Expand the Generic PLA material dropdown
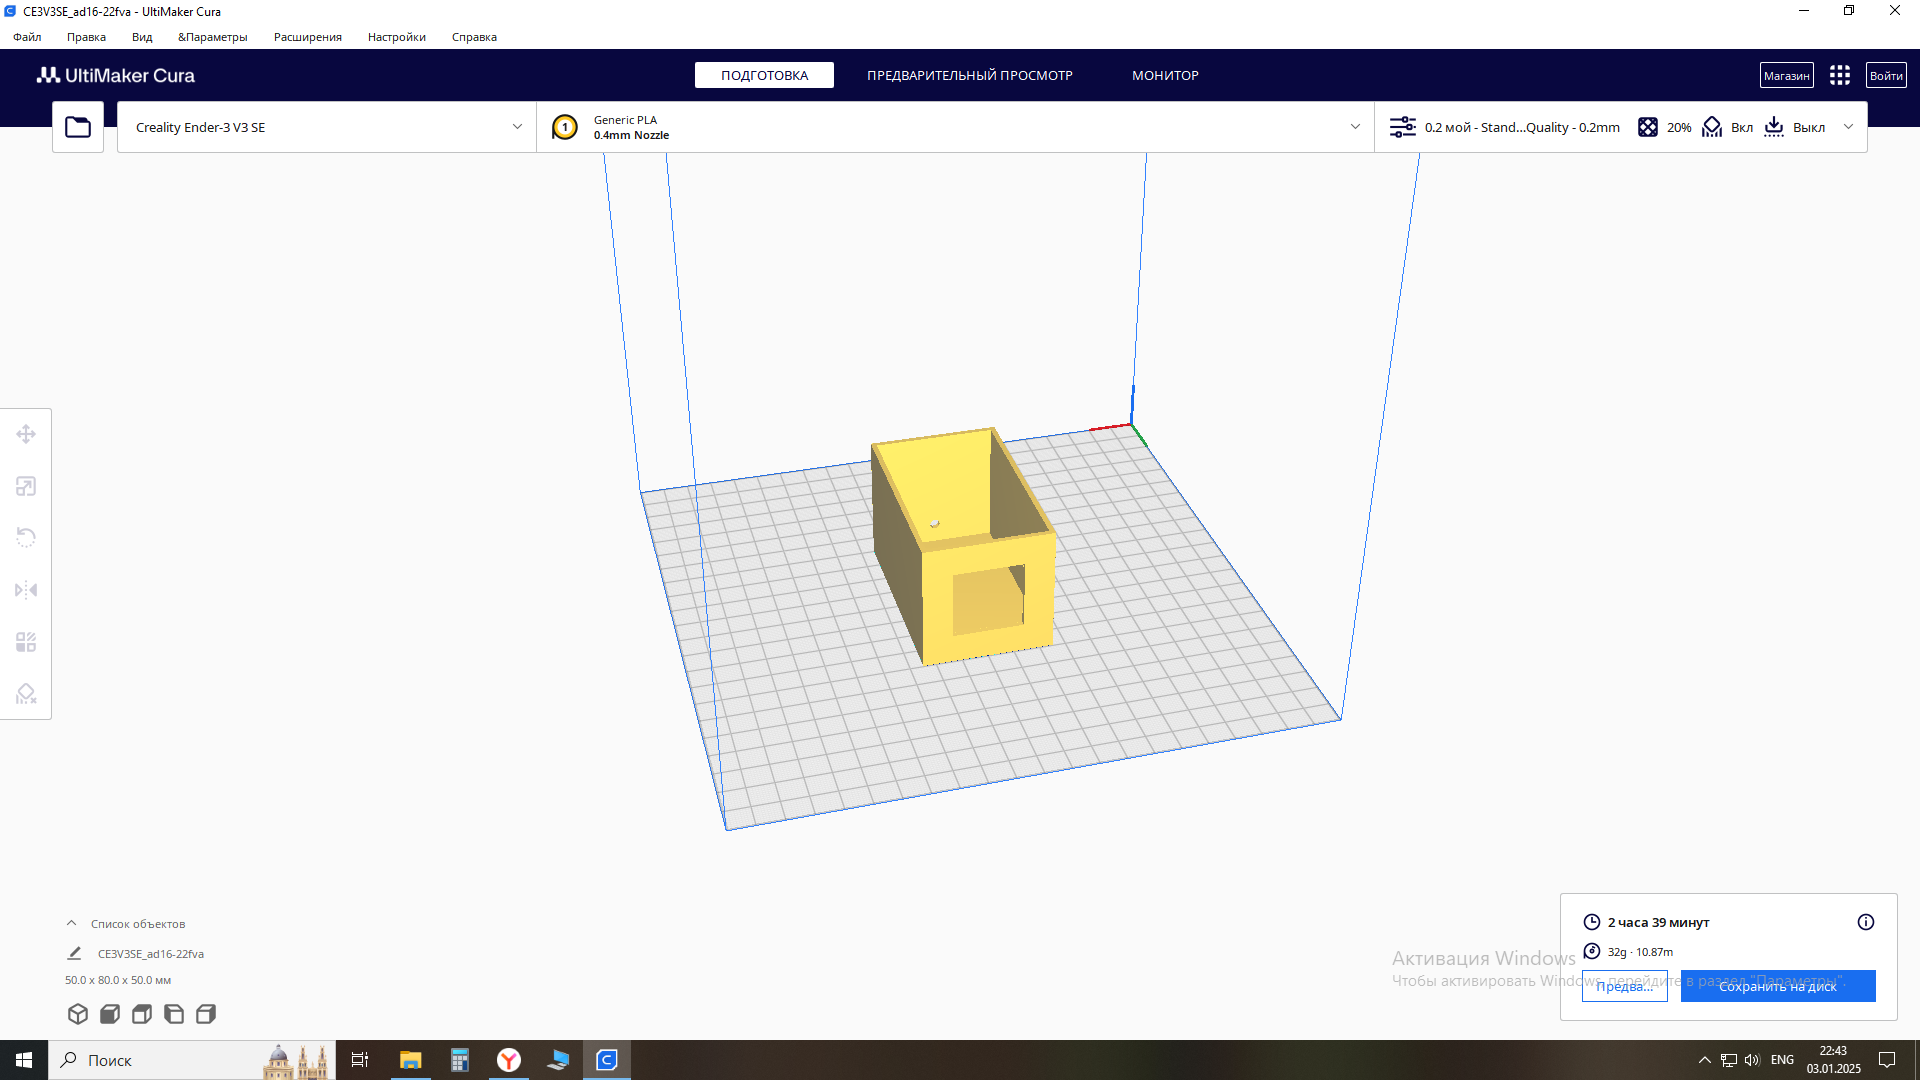This screenshot has width=1920, height=1080. click(x=955, y=127)
